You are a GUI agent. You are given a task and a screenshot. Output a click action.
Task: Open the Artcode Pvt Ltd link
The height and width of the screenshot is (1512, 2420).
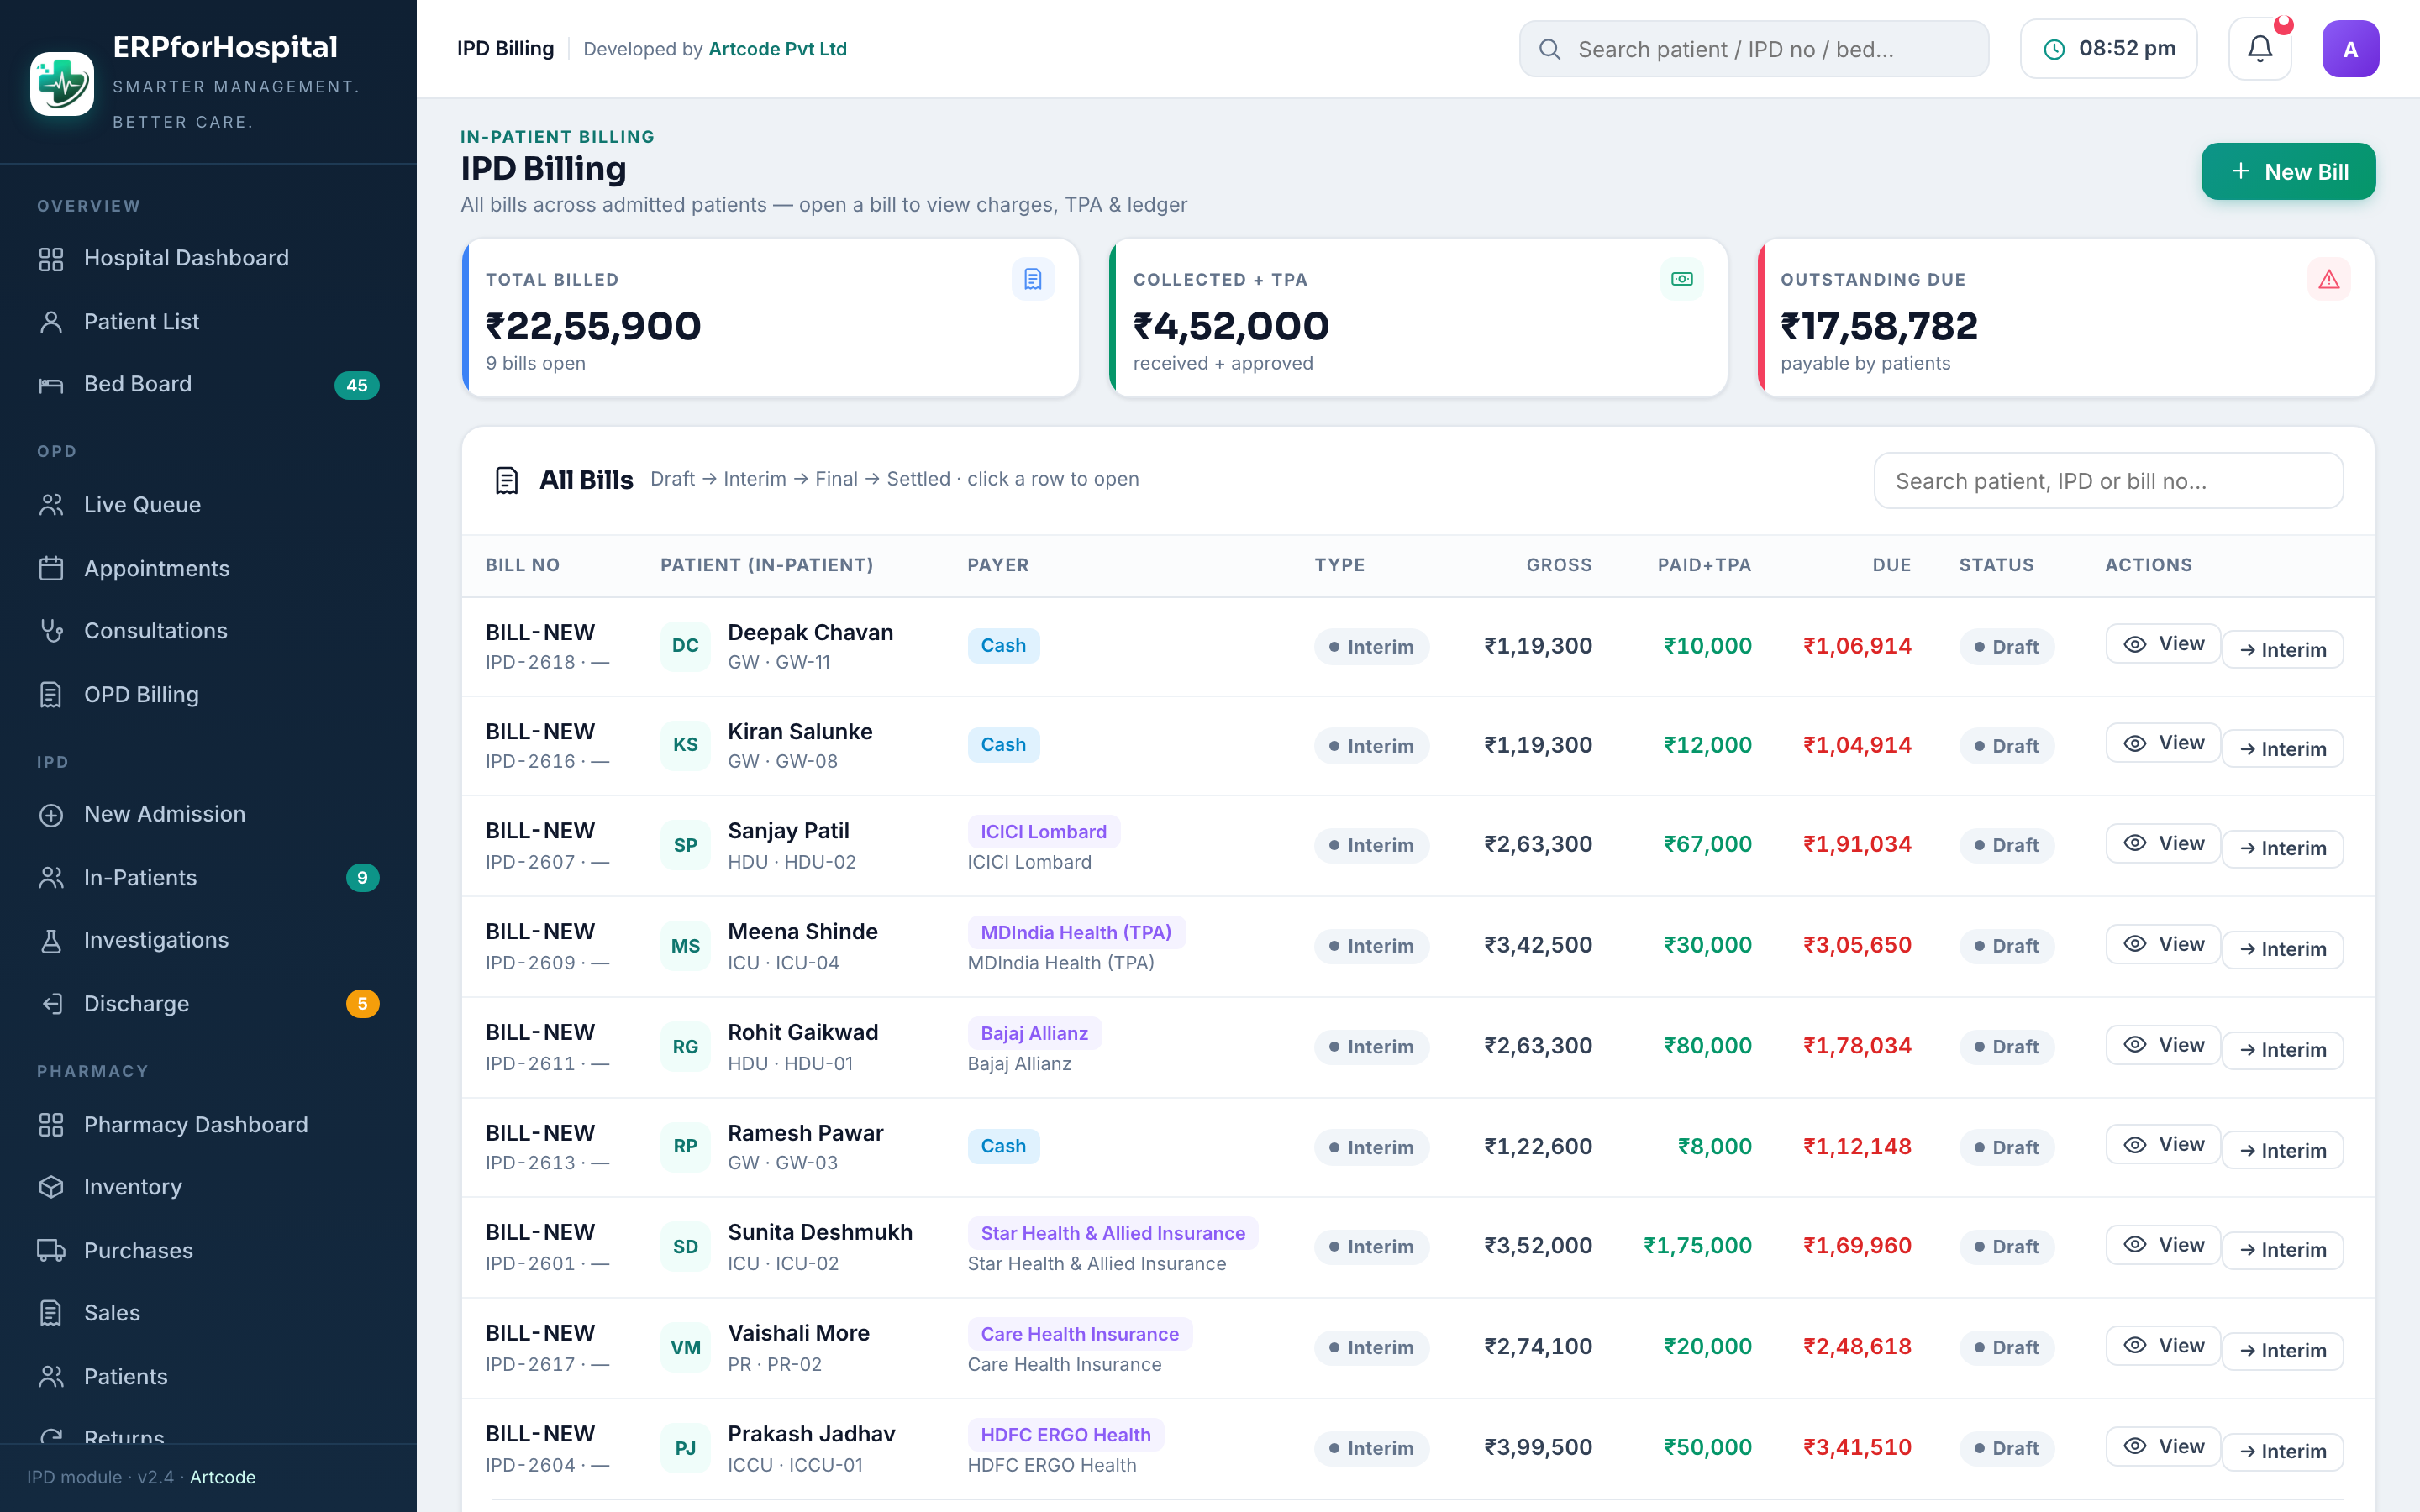[777, 49]
